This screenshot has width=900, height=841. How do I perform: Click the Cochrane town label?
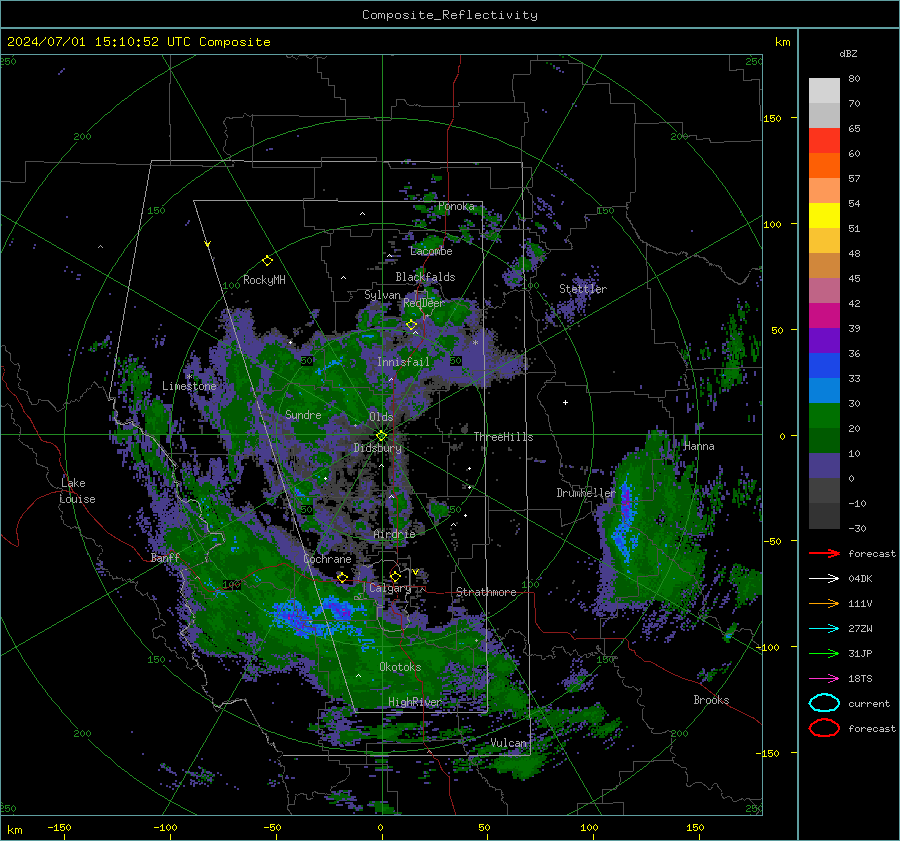pyautogui.click(x=327, y=559)
